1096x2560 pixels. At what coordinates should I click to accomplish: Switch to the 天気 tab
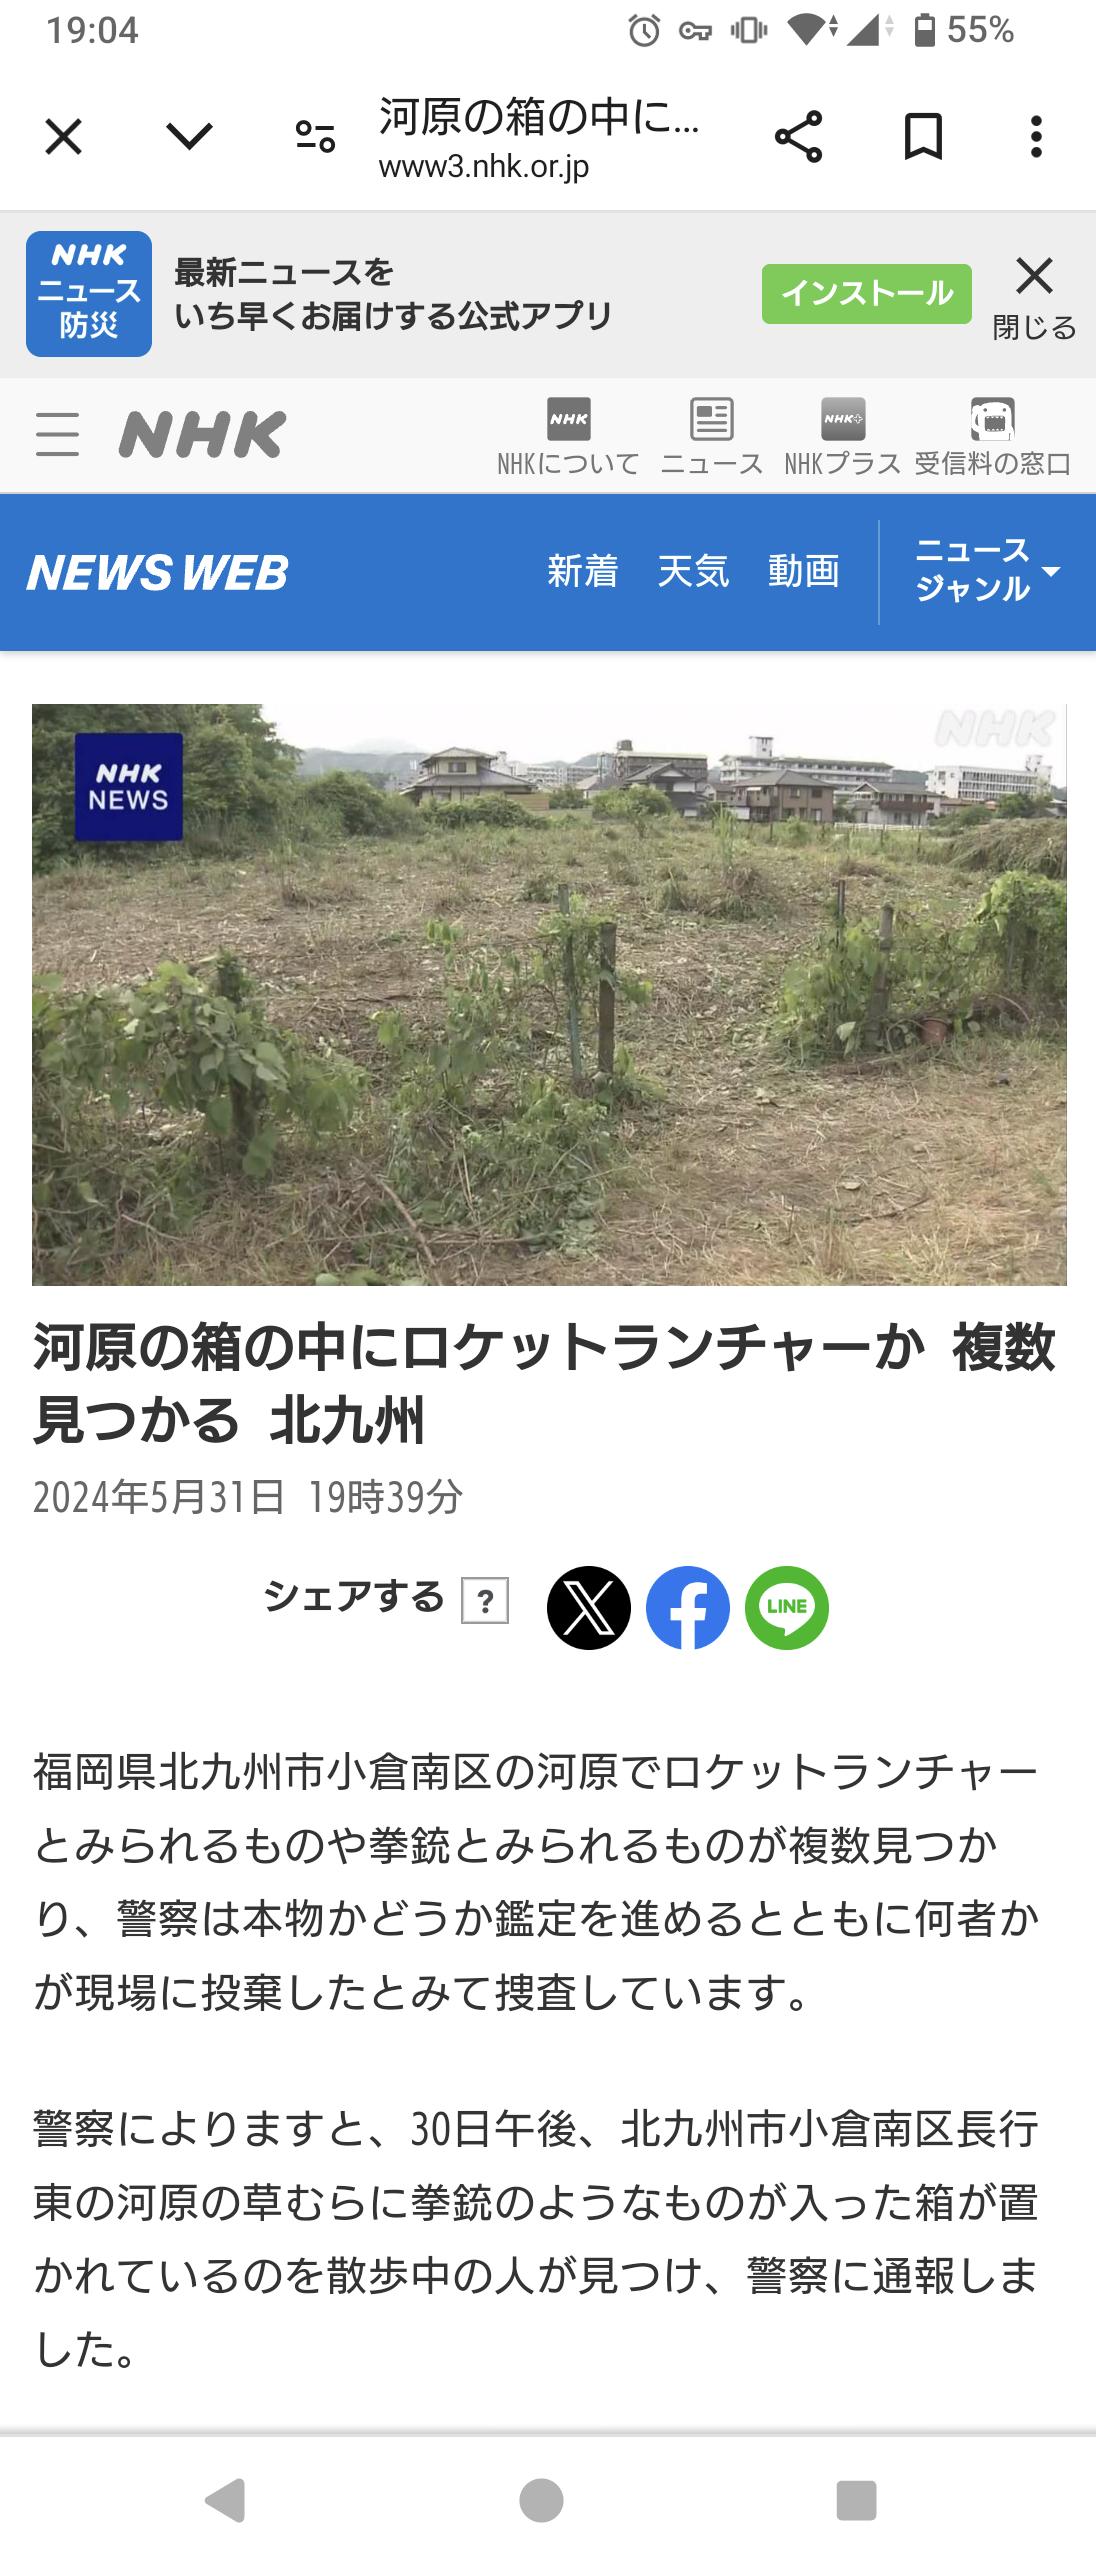coord(693,571)
